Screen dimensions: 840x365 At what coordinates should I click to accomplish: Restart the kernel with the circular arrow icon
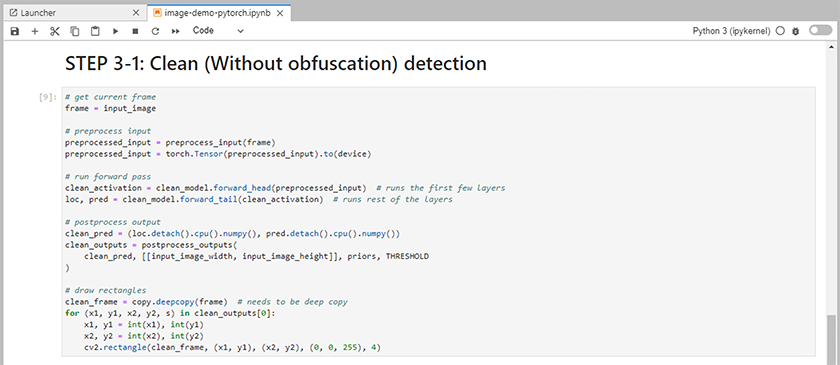click(x=155, y=32)
